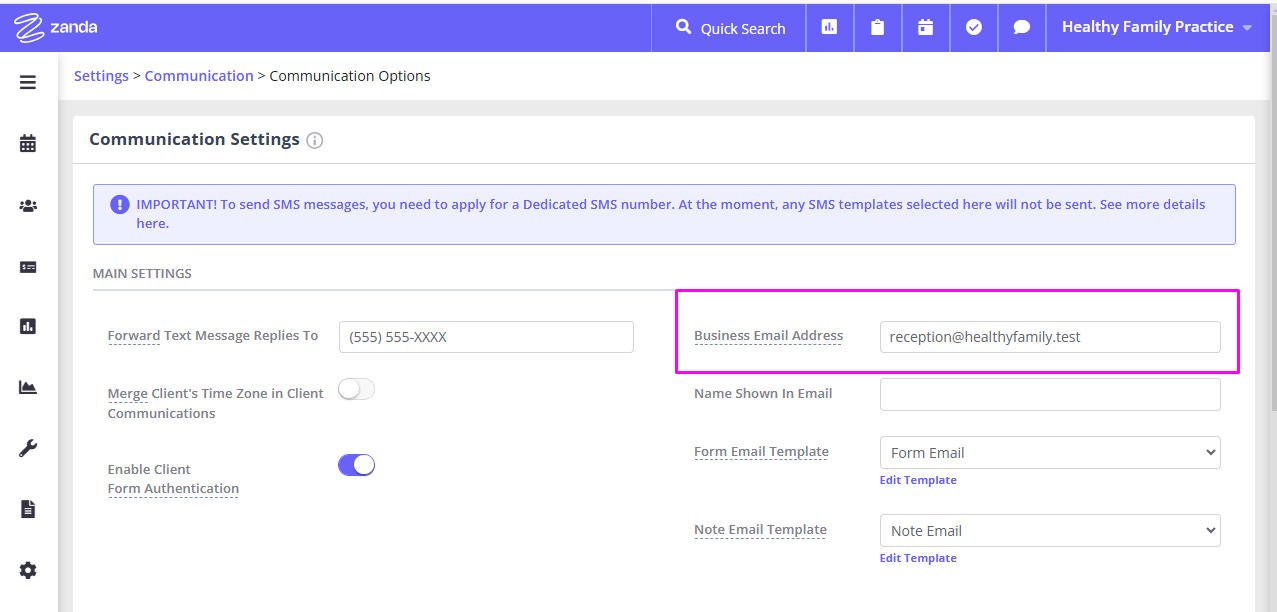Viewport: 1277px width, 612px height.
Task: Click the SMS details 'here' link
Action: coord(150,222)
